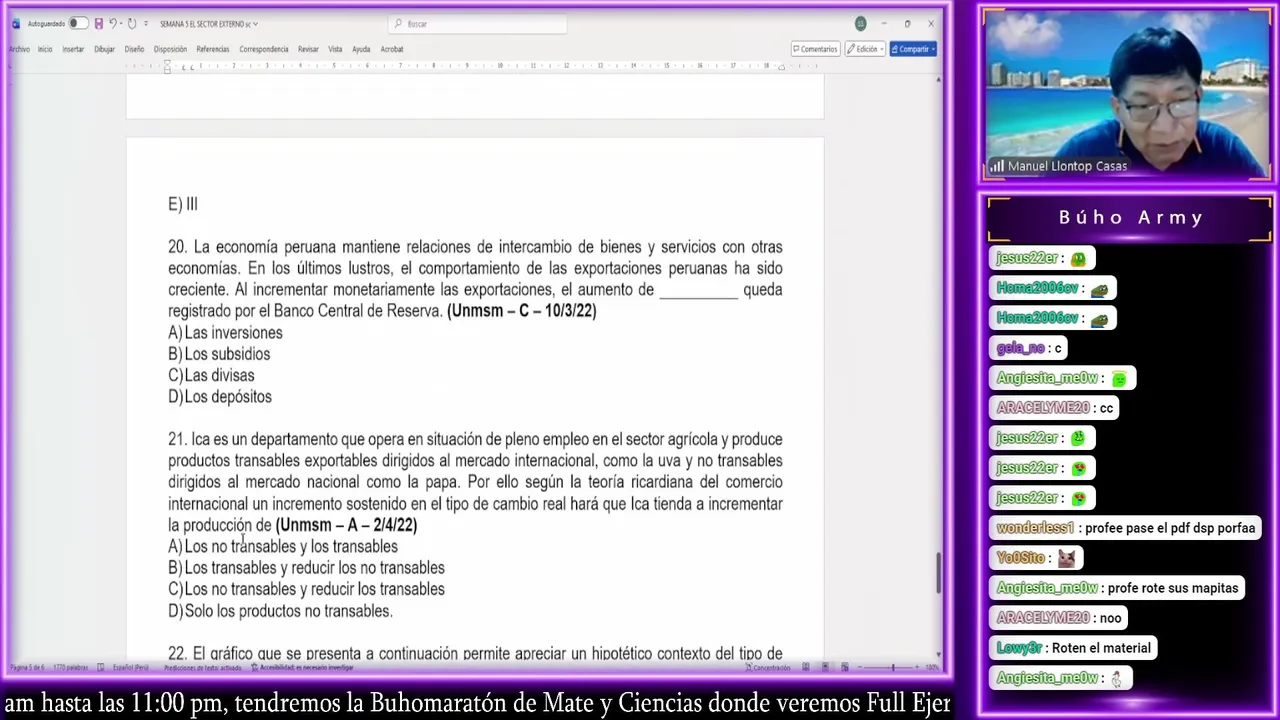Click the webcam video of Manuel Llontop Casas
The height and width of the screenshot is (720, 1280).
coord(1127,96)
